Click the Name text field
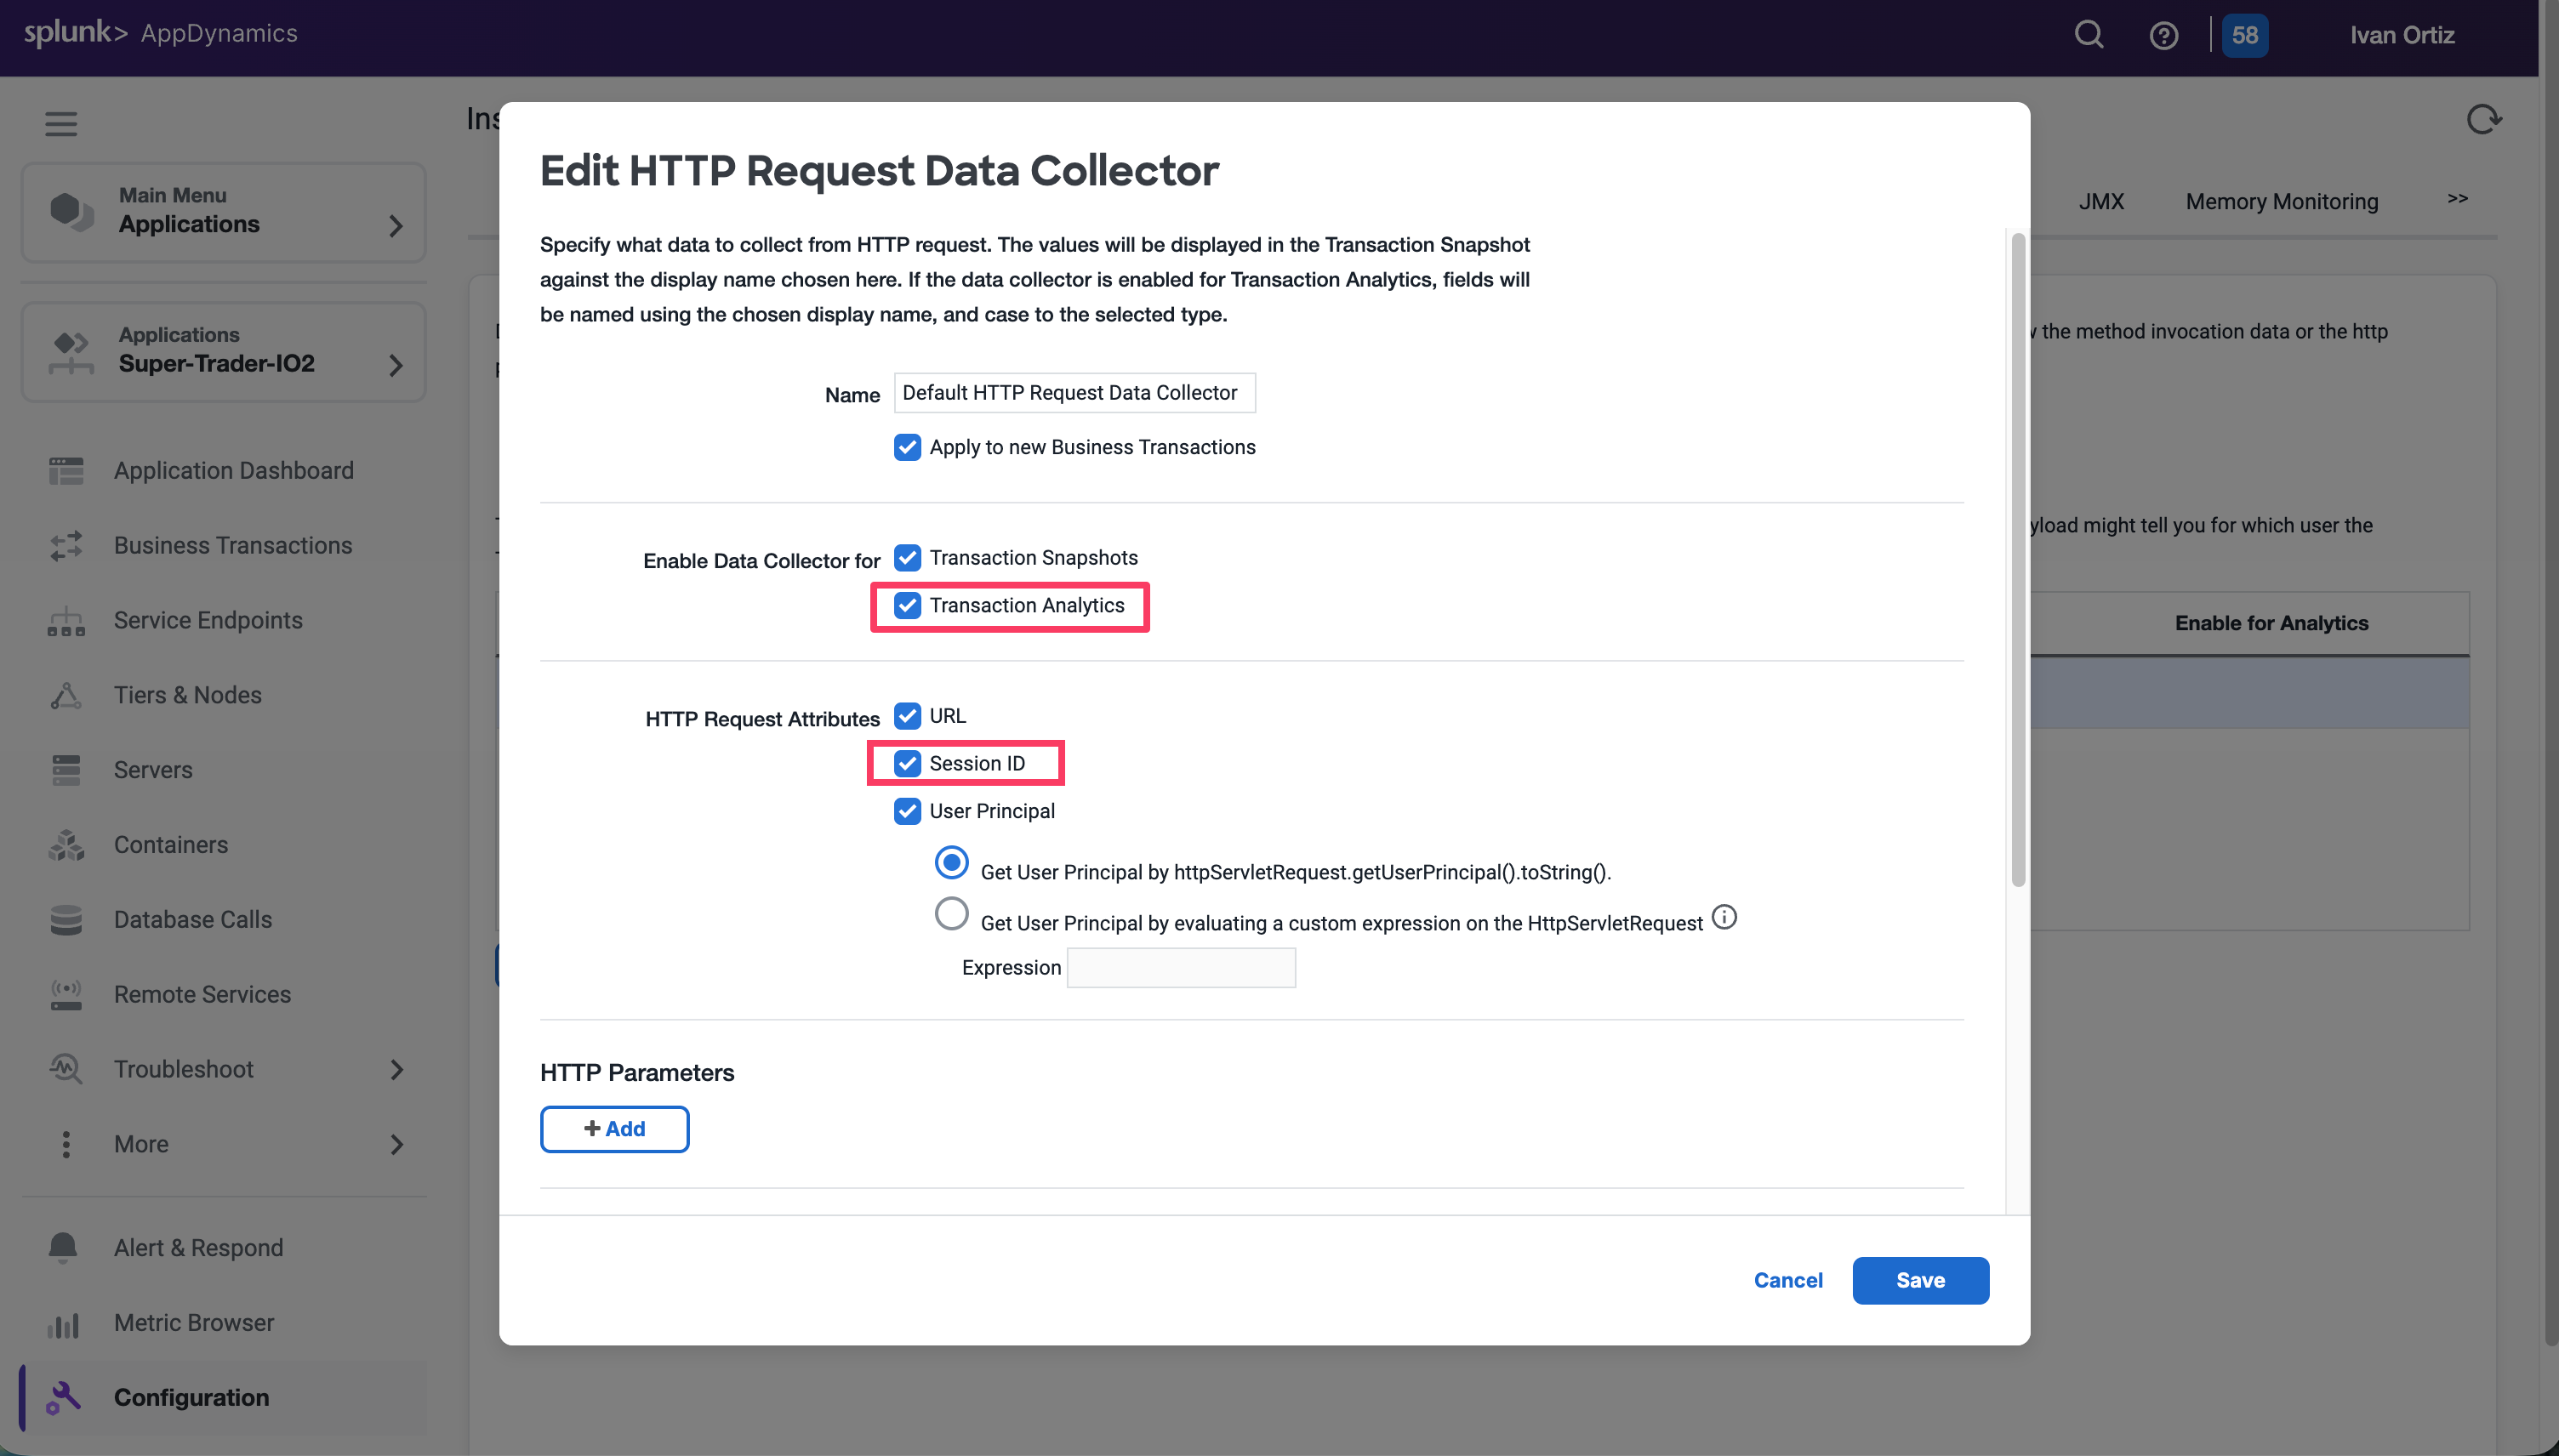This screenshot has height=1456, width=2559. pyautogui.click(x=1074, y=393)
